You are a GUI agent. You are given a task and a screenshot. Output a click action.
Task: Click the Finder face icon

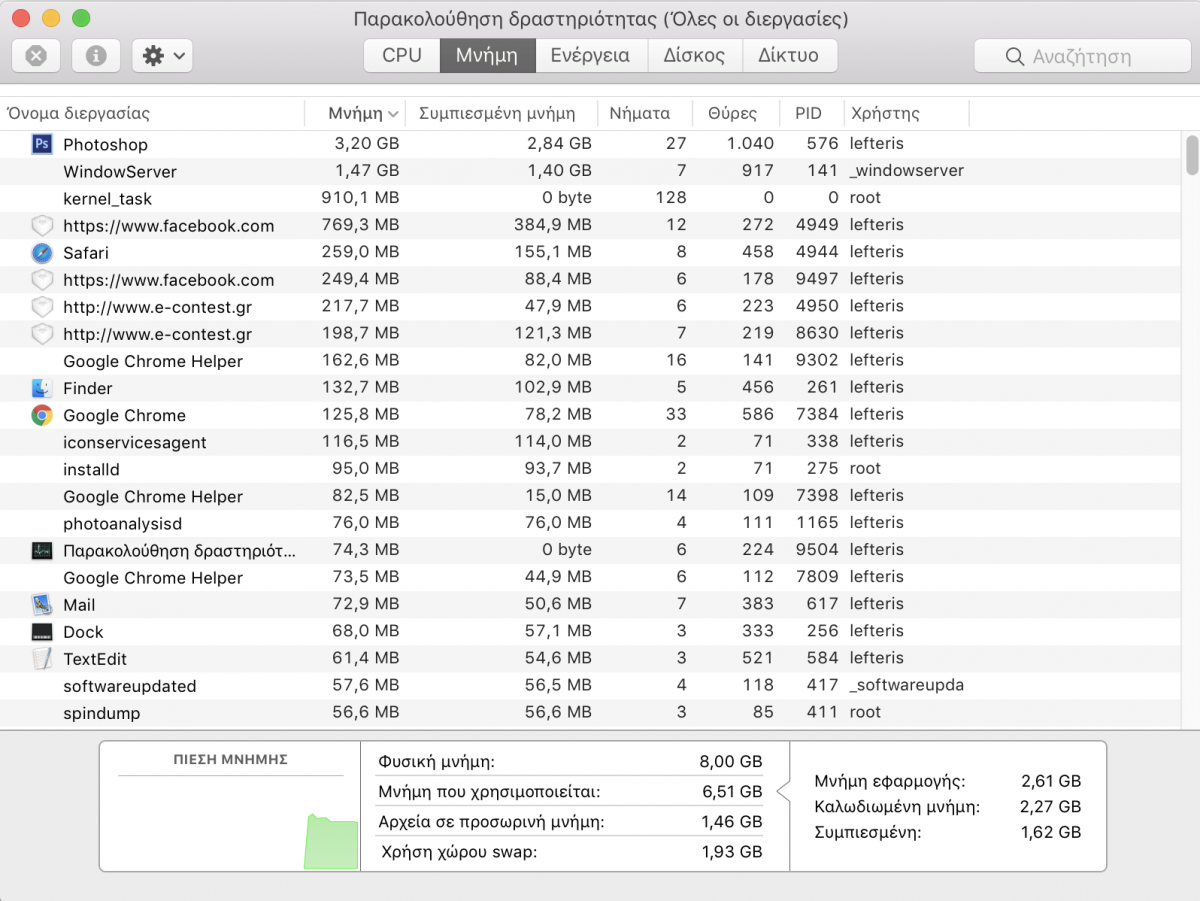pyautogui.click(x=42, y=388)
